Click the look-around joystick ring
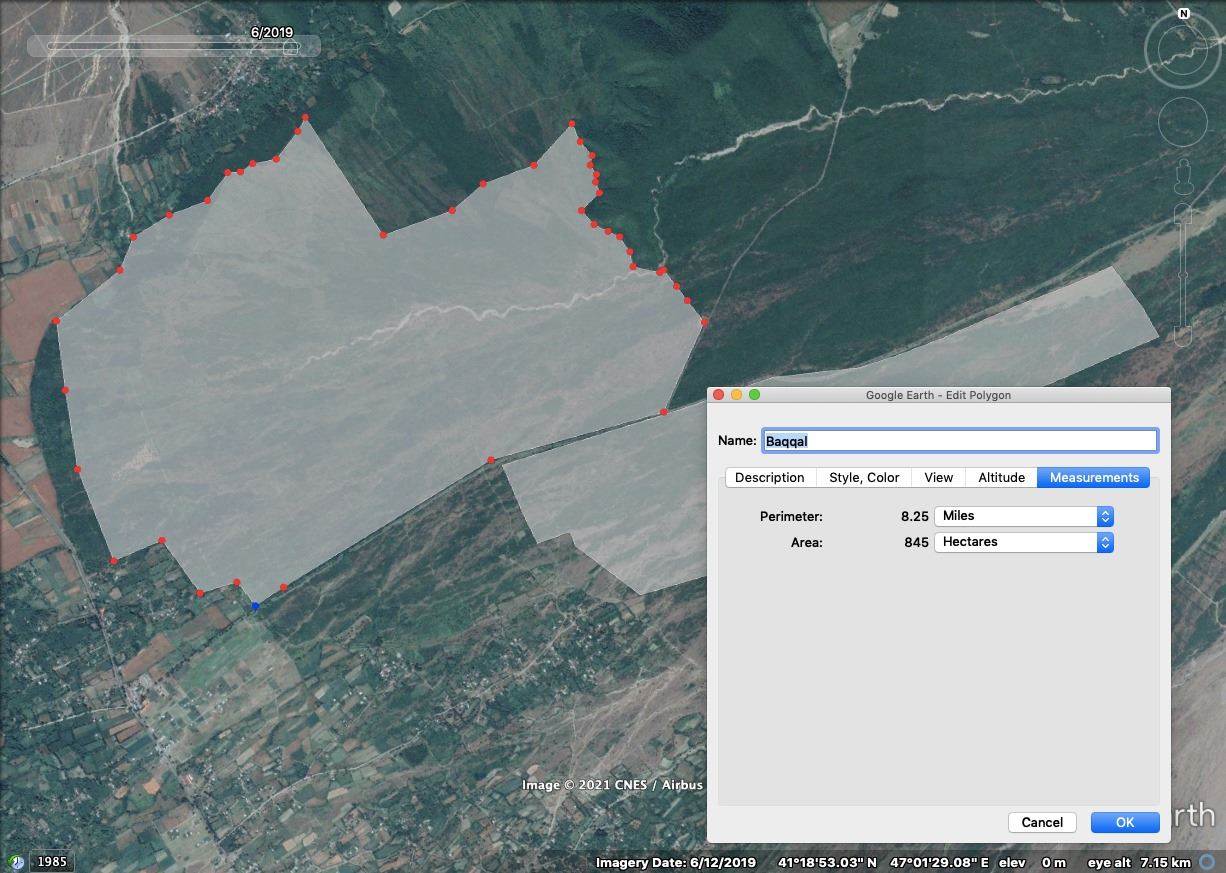1226x873 pixels. [x=1183, y=48]
